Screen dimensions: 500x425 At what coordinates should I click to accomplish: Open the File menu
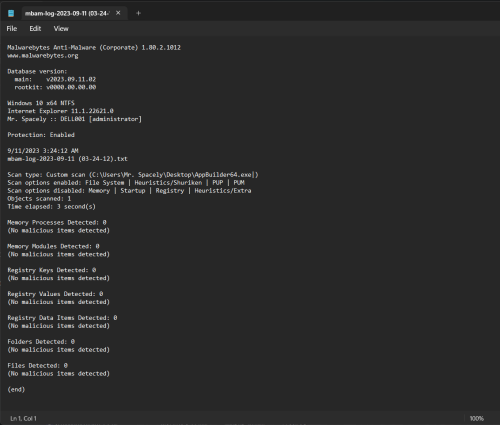pyautogui.click(x=12, y=29)
